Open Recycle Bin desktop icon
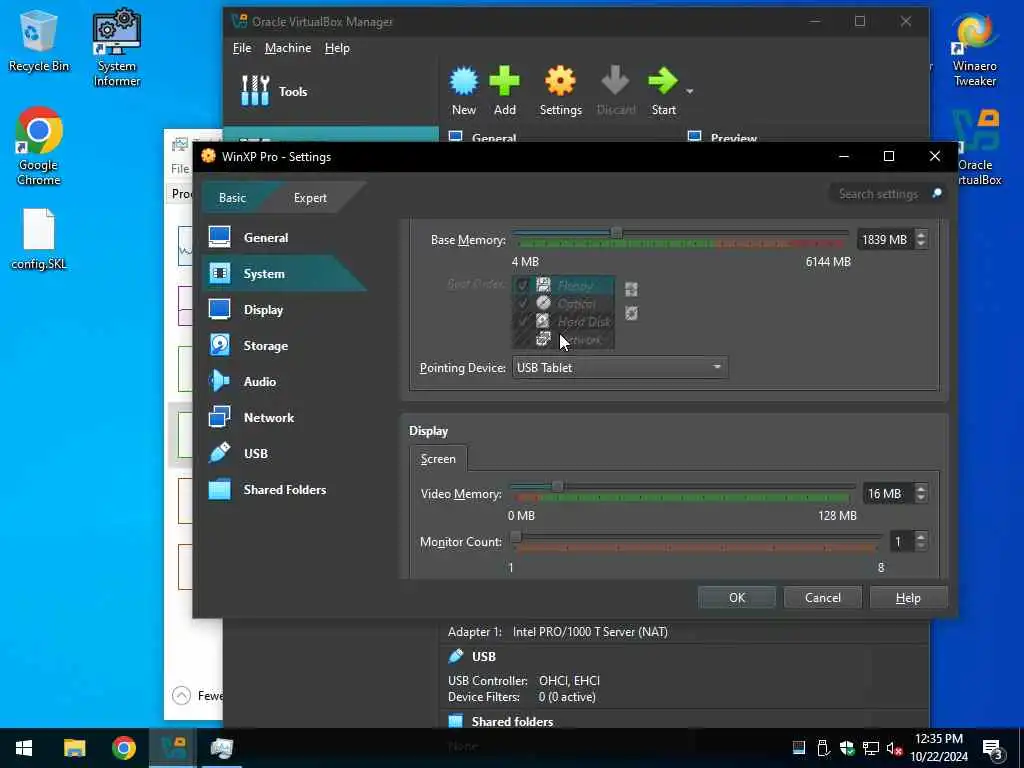Screen dimensions: 1024x768 (38, 40)
